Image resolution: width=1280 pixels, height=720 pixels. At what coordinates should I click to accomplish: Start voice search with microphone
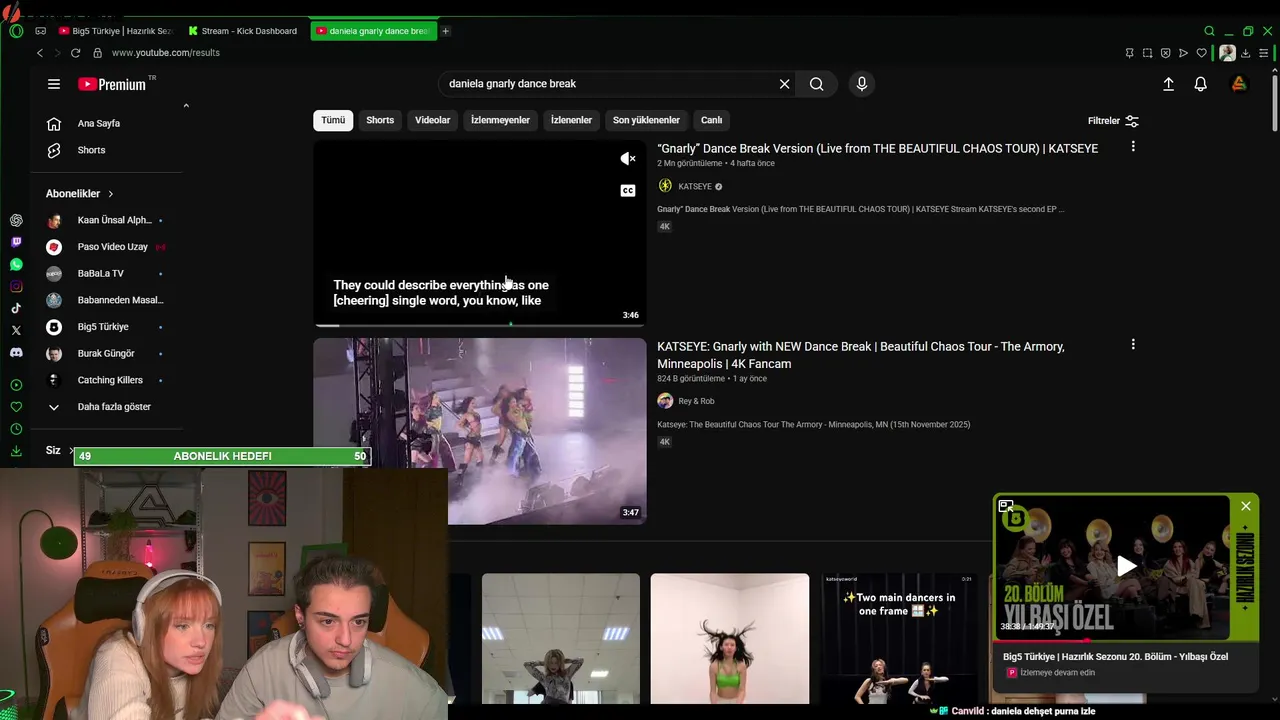point(862,84)
